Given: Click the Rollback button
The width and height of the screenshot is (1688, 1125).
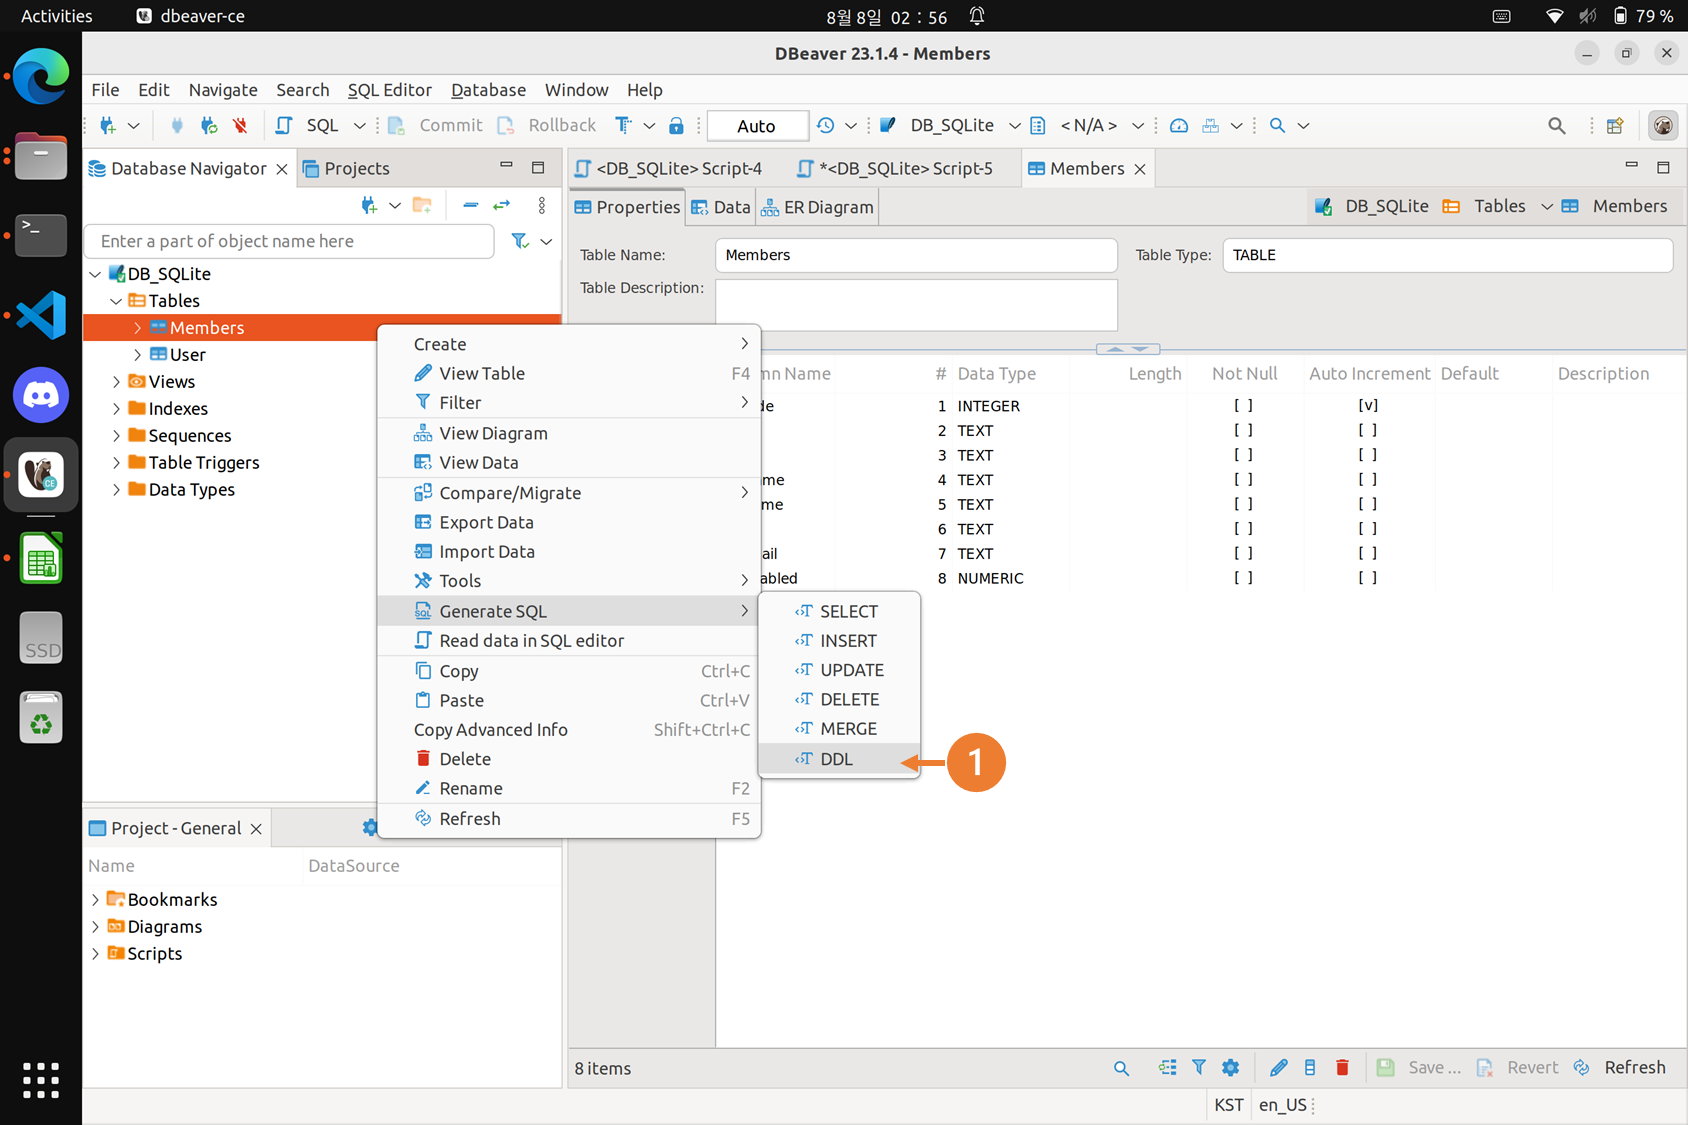Looking at the screenshot, I should pos(546,125).
